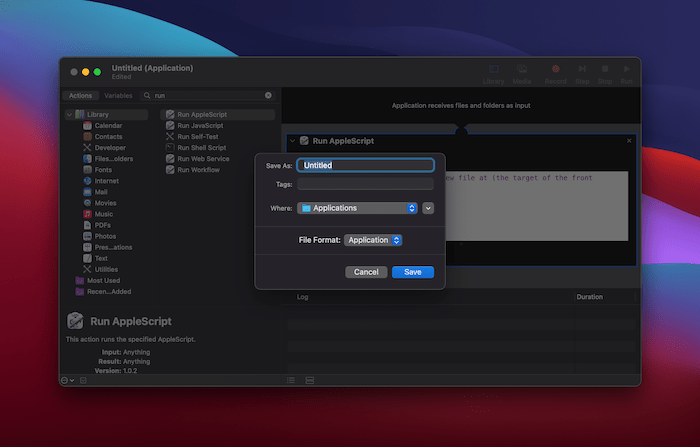Open the Where location dropdown
This screenshot has height=447, width=700.
click(357, 208)
